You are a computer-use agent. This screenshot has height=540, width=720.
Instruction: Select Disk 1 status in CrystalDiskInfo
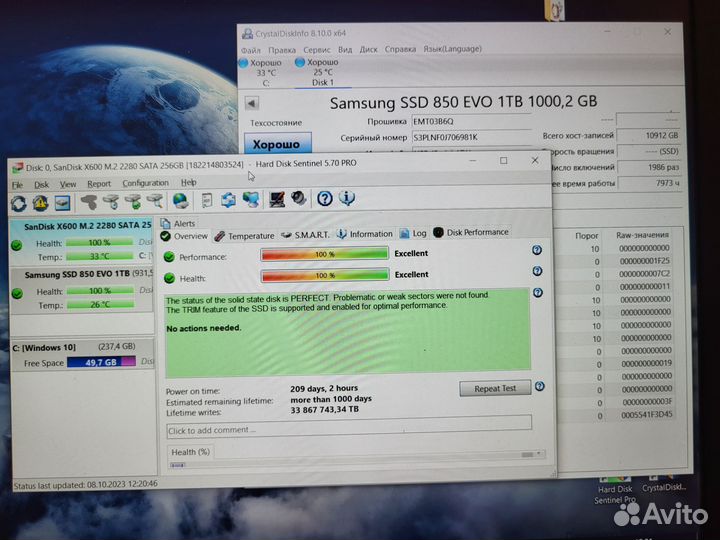tap(323, 72)
